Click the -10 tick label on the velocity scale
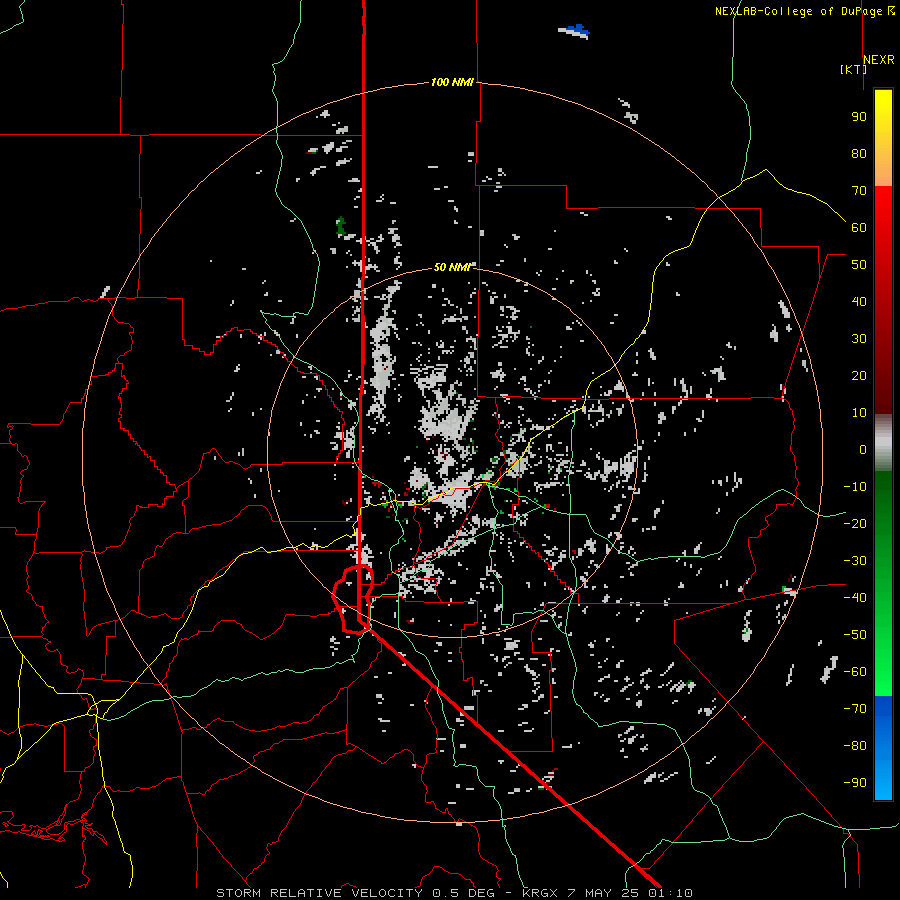 [855, 487]
